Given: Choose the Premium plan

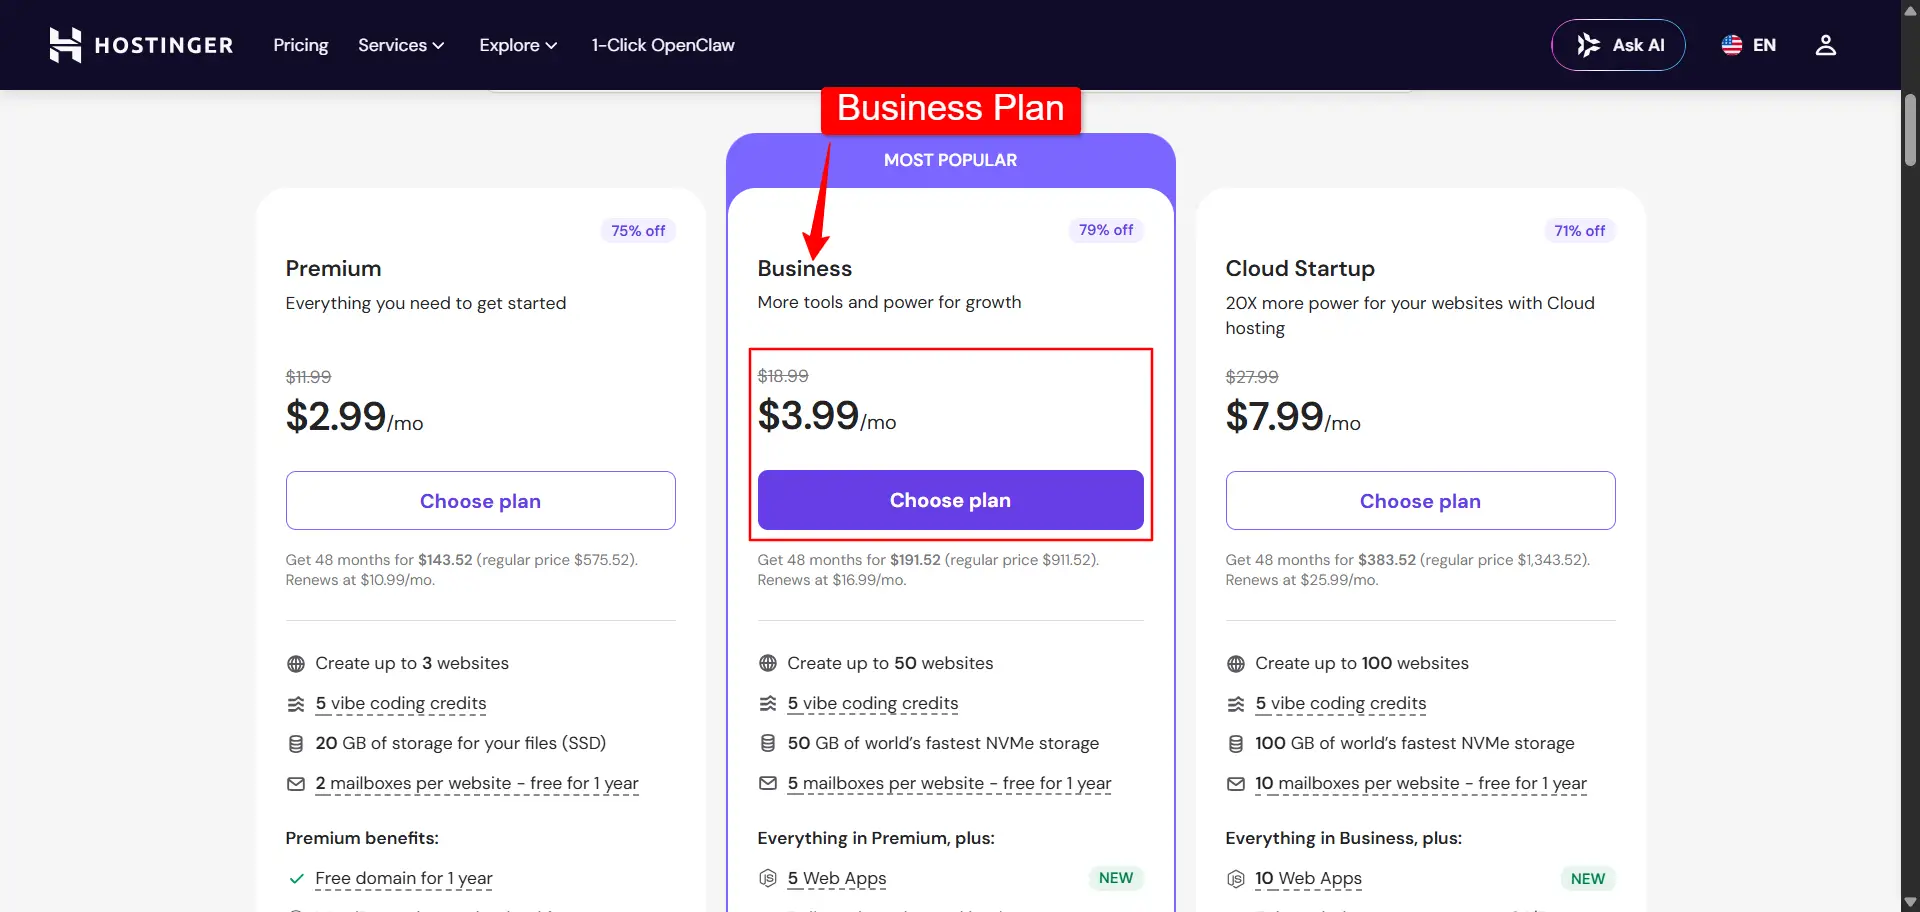Looking at the screenshot, I should click(x=480, y=501).
